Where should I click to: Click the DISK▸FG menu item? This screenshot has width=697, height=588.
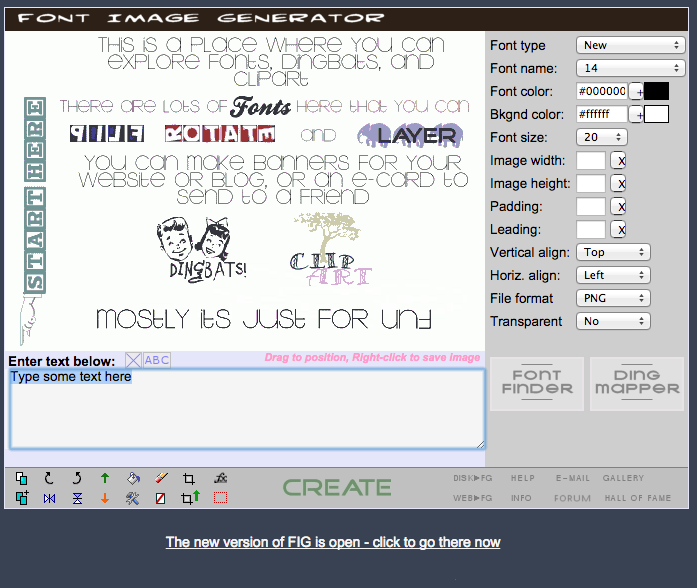tap(473, 478)
